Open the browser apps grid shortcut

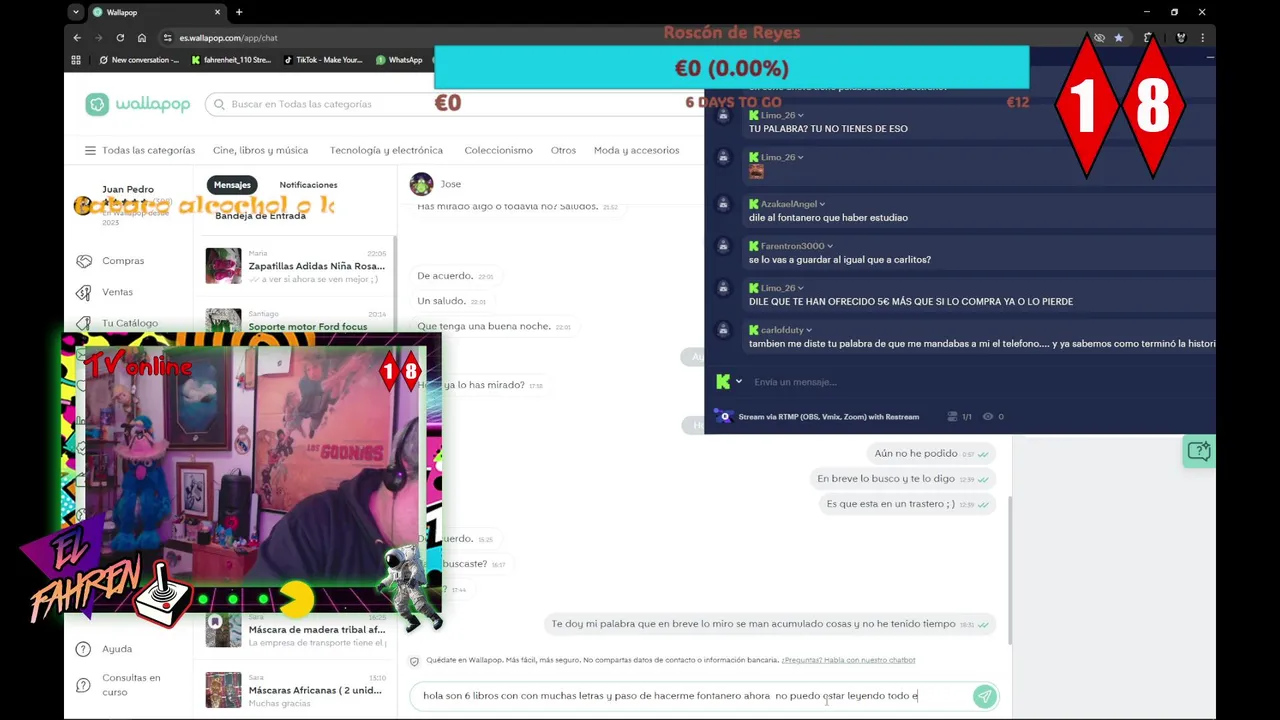point(76,60)
